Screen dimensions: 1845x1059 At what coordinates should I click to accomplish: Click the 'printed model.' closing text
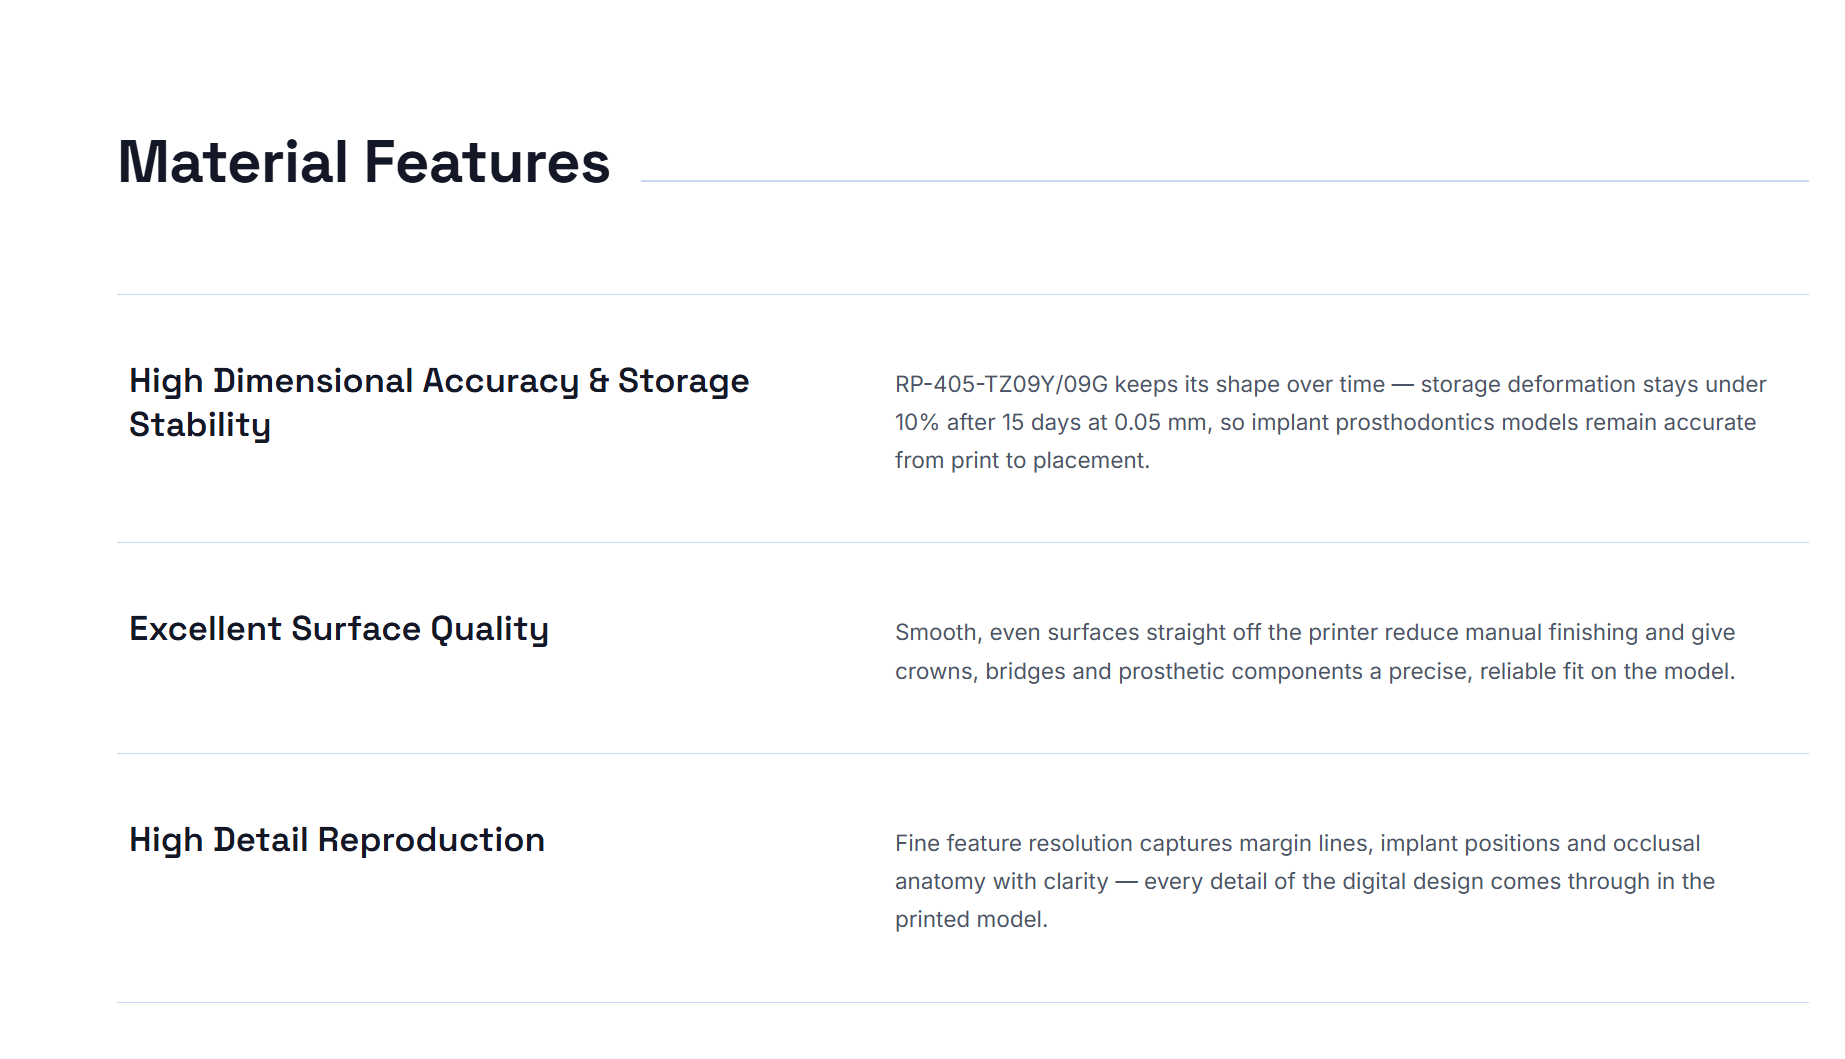point(971,919)
